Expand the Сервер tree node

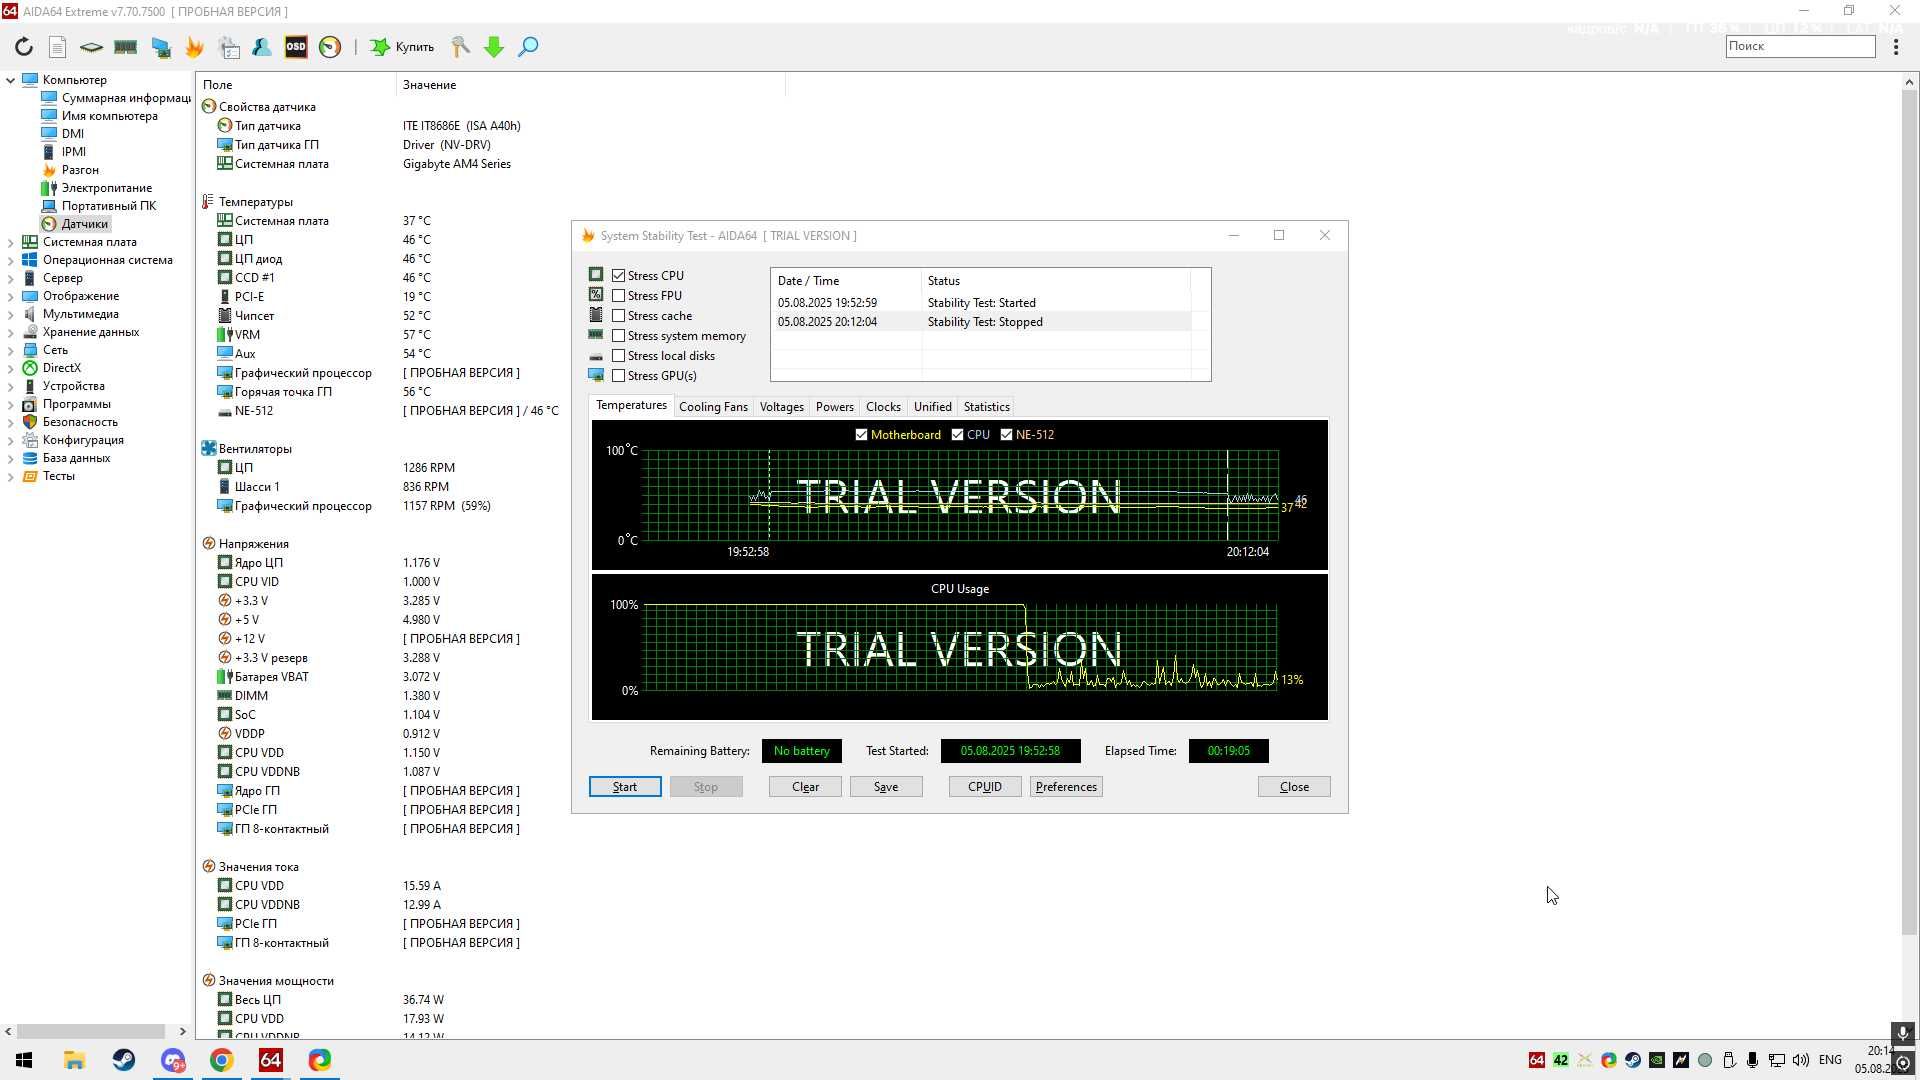(x=11, y=278)
